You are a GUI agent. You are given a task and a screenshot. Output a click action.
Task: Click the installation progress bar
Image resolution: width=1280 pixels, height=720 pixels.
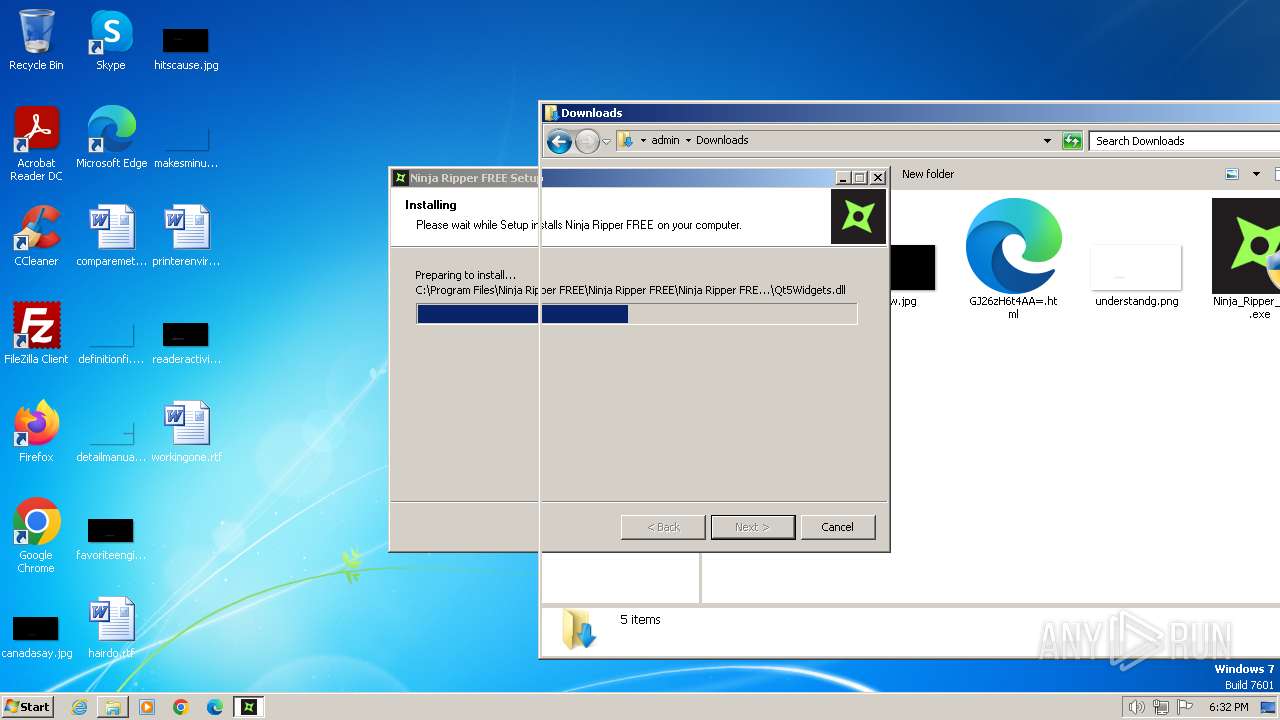pos(637,314)
